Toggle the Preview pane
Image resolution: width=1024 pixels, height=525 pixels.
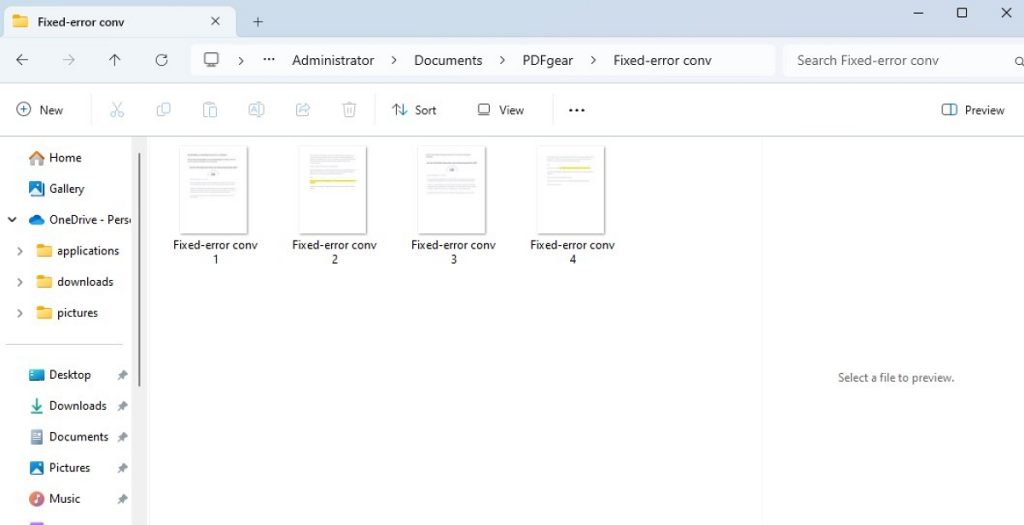973,110
